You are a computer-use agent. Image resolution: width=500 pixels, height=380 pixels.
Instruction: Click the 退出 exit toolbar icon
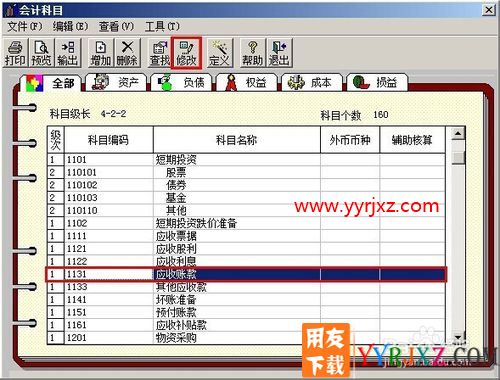[279, 53]
